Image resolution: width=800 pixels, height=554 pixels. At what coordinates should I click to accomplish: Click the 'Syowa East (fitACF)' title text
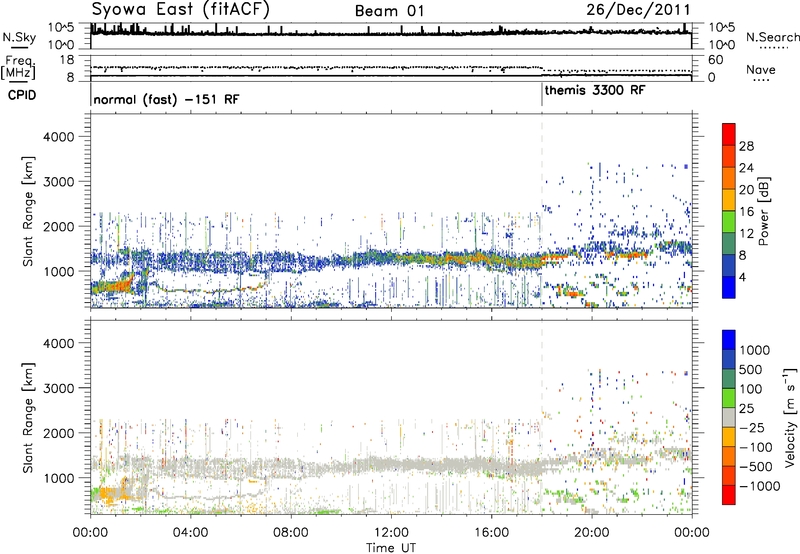[x=181, y=9]
